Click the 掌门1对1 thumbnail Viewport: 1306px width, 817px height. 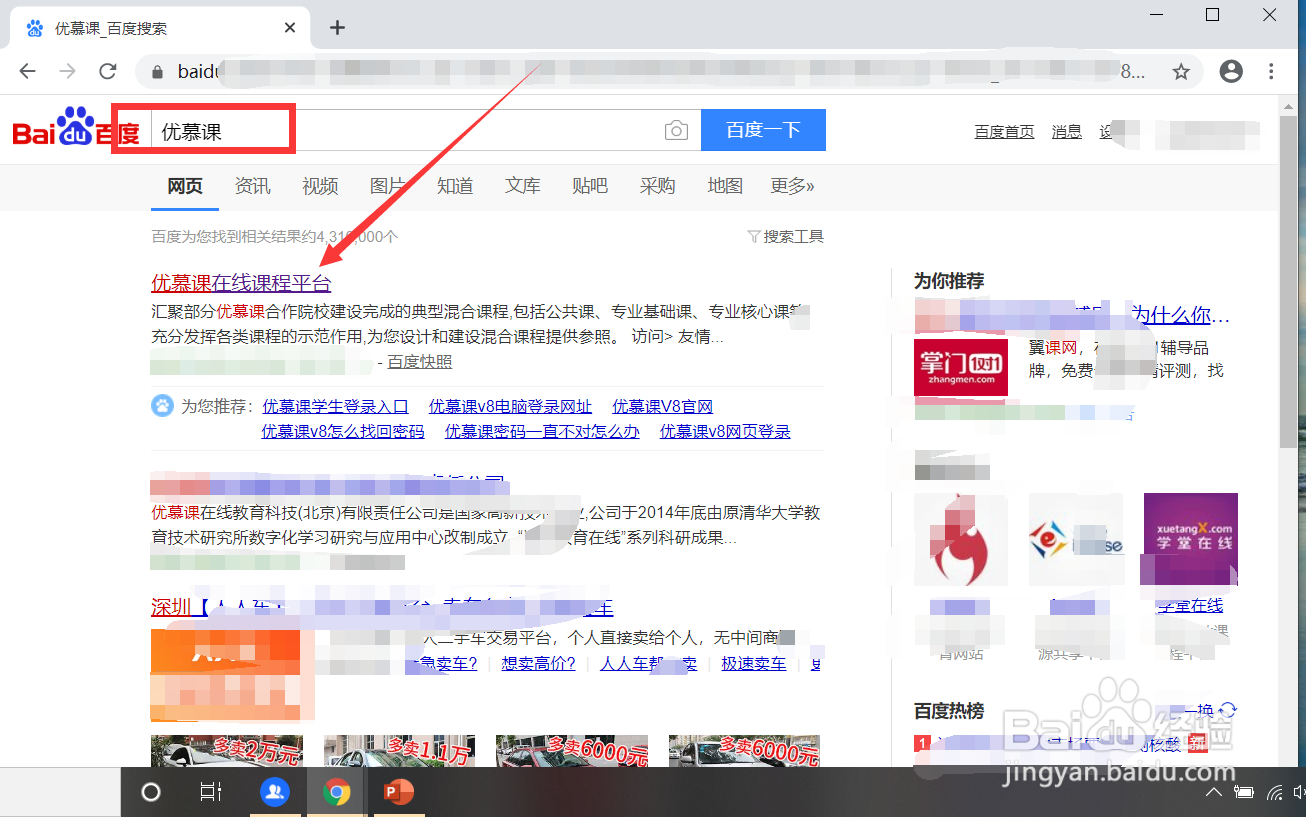pos(961,367)
